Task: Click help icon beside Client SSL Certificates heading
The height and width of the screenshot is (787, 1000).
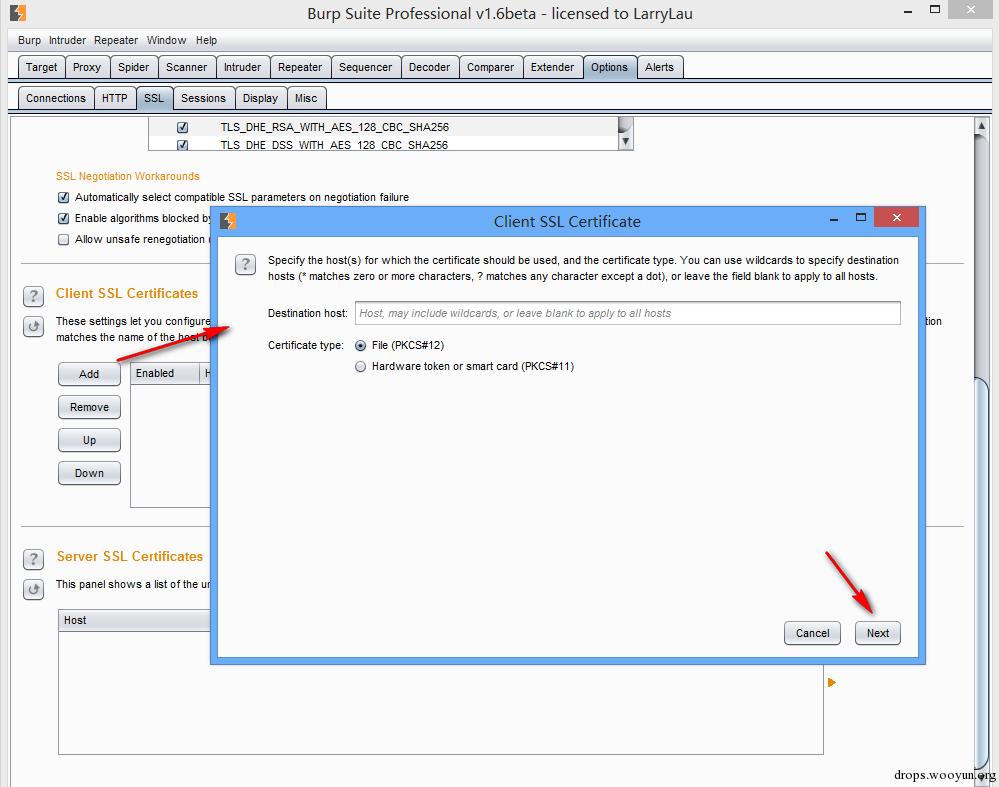Action: pos(34,296)
